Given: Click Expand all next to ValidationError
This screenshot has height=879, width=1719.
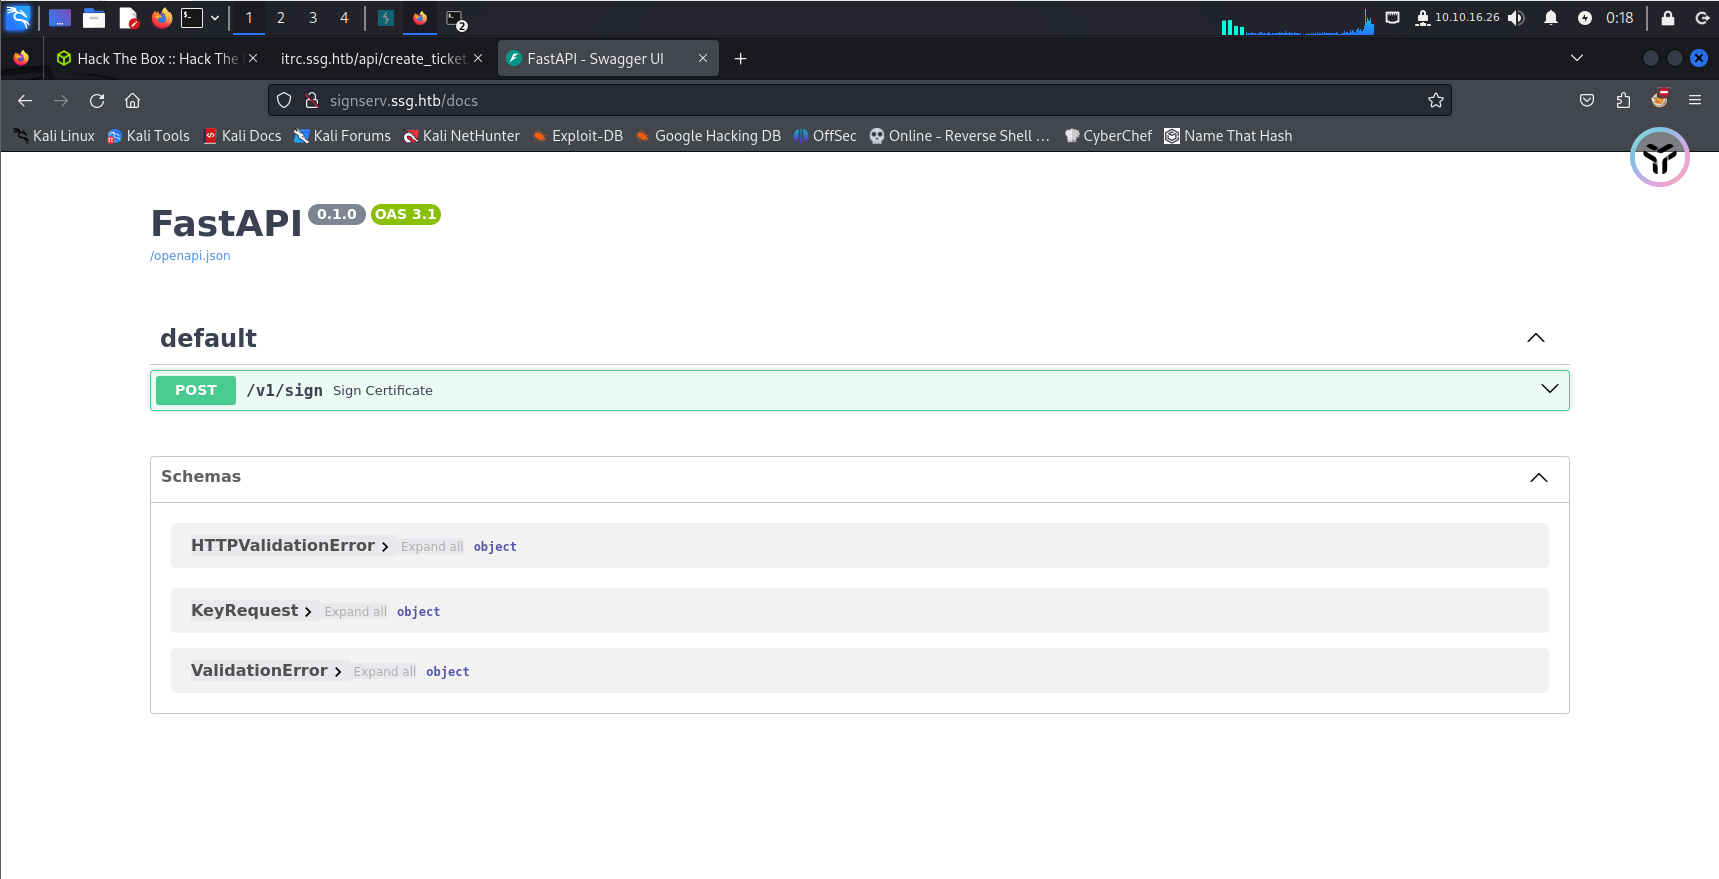Looking at the screenshot, I should (384, 672).
